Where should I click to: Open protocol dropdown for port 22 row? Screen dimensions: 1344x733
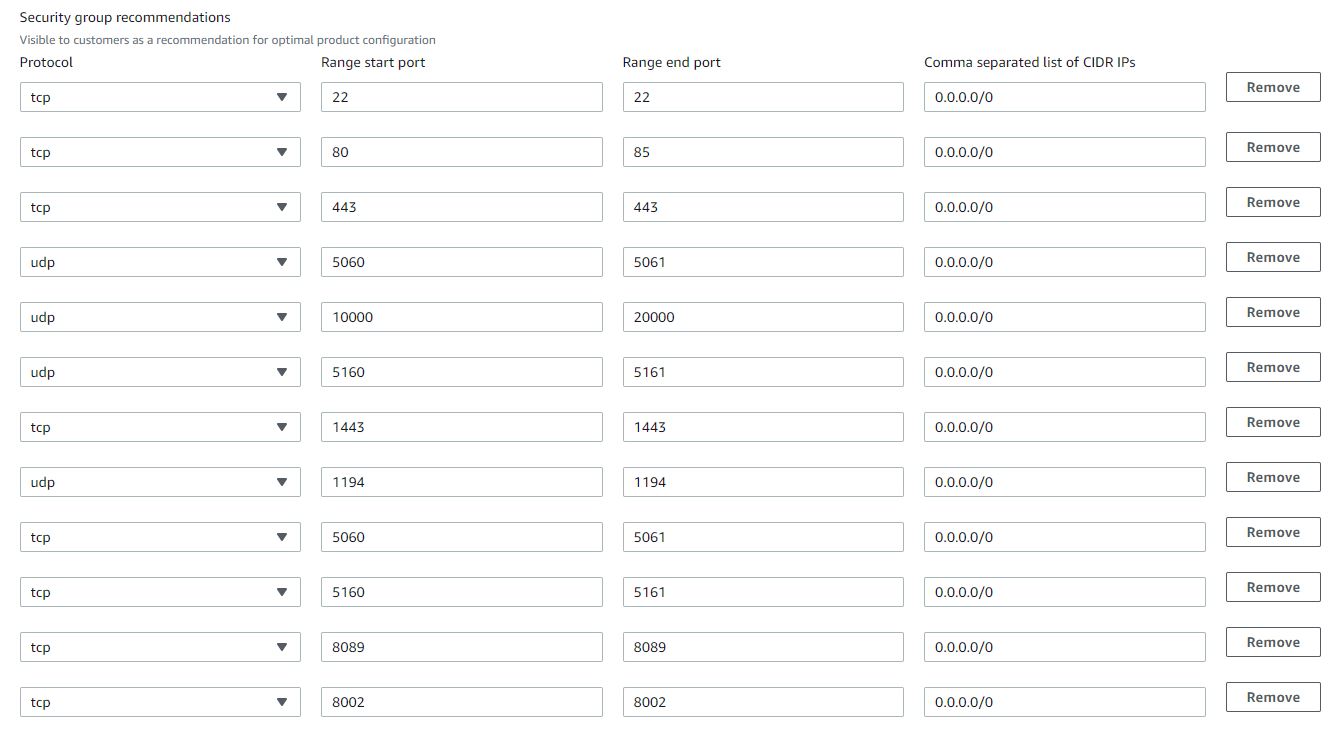pyautogui.click(x=160, y=97)
